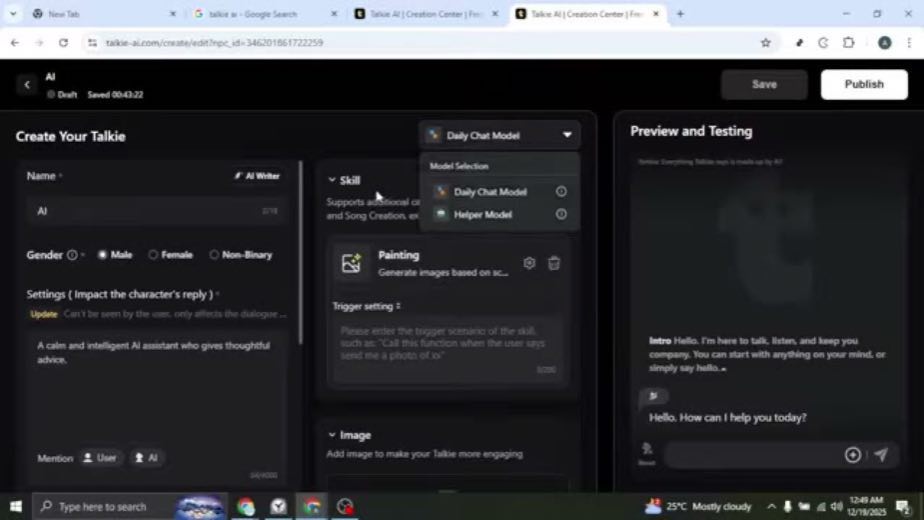Screen dimensions: 924x520
Task: Go back using the header back arrow
Action: 27,85
